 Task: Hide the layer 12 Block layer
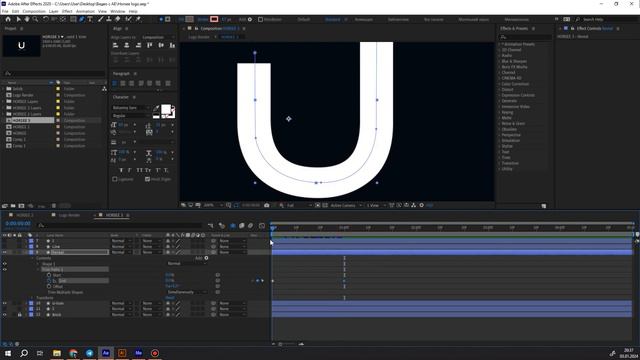click(5, 315)
